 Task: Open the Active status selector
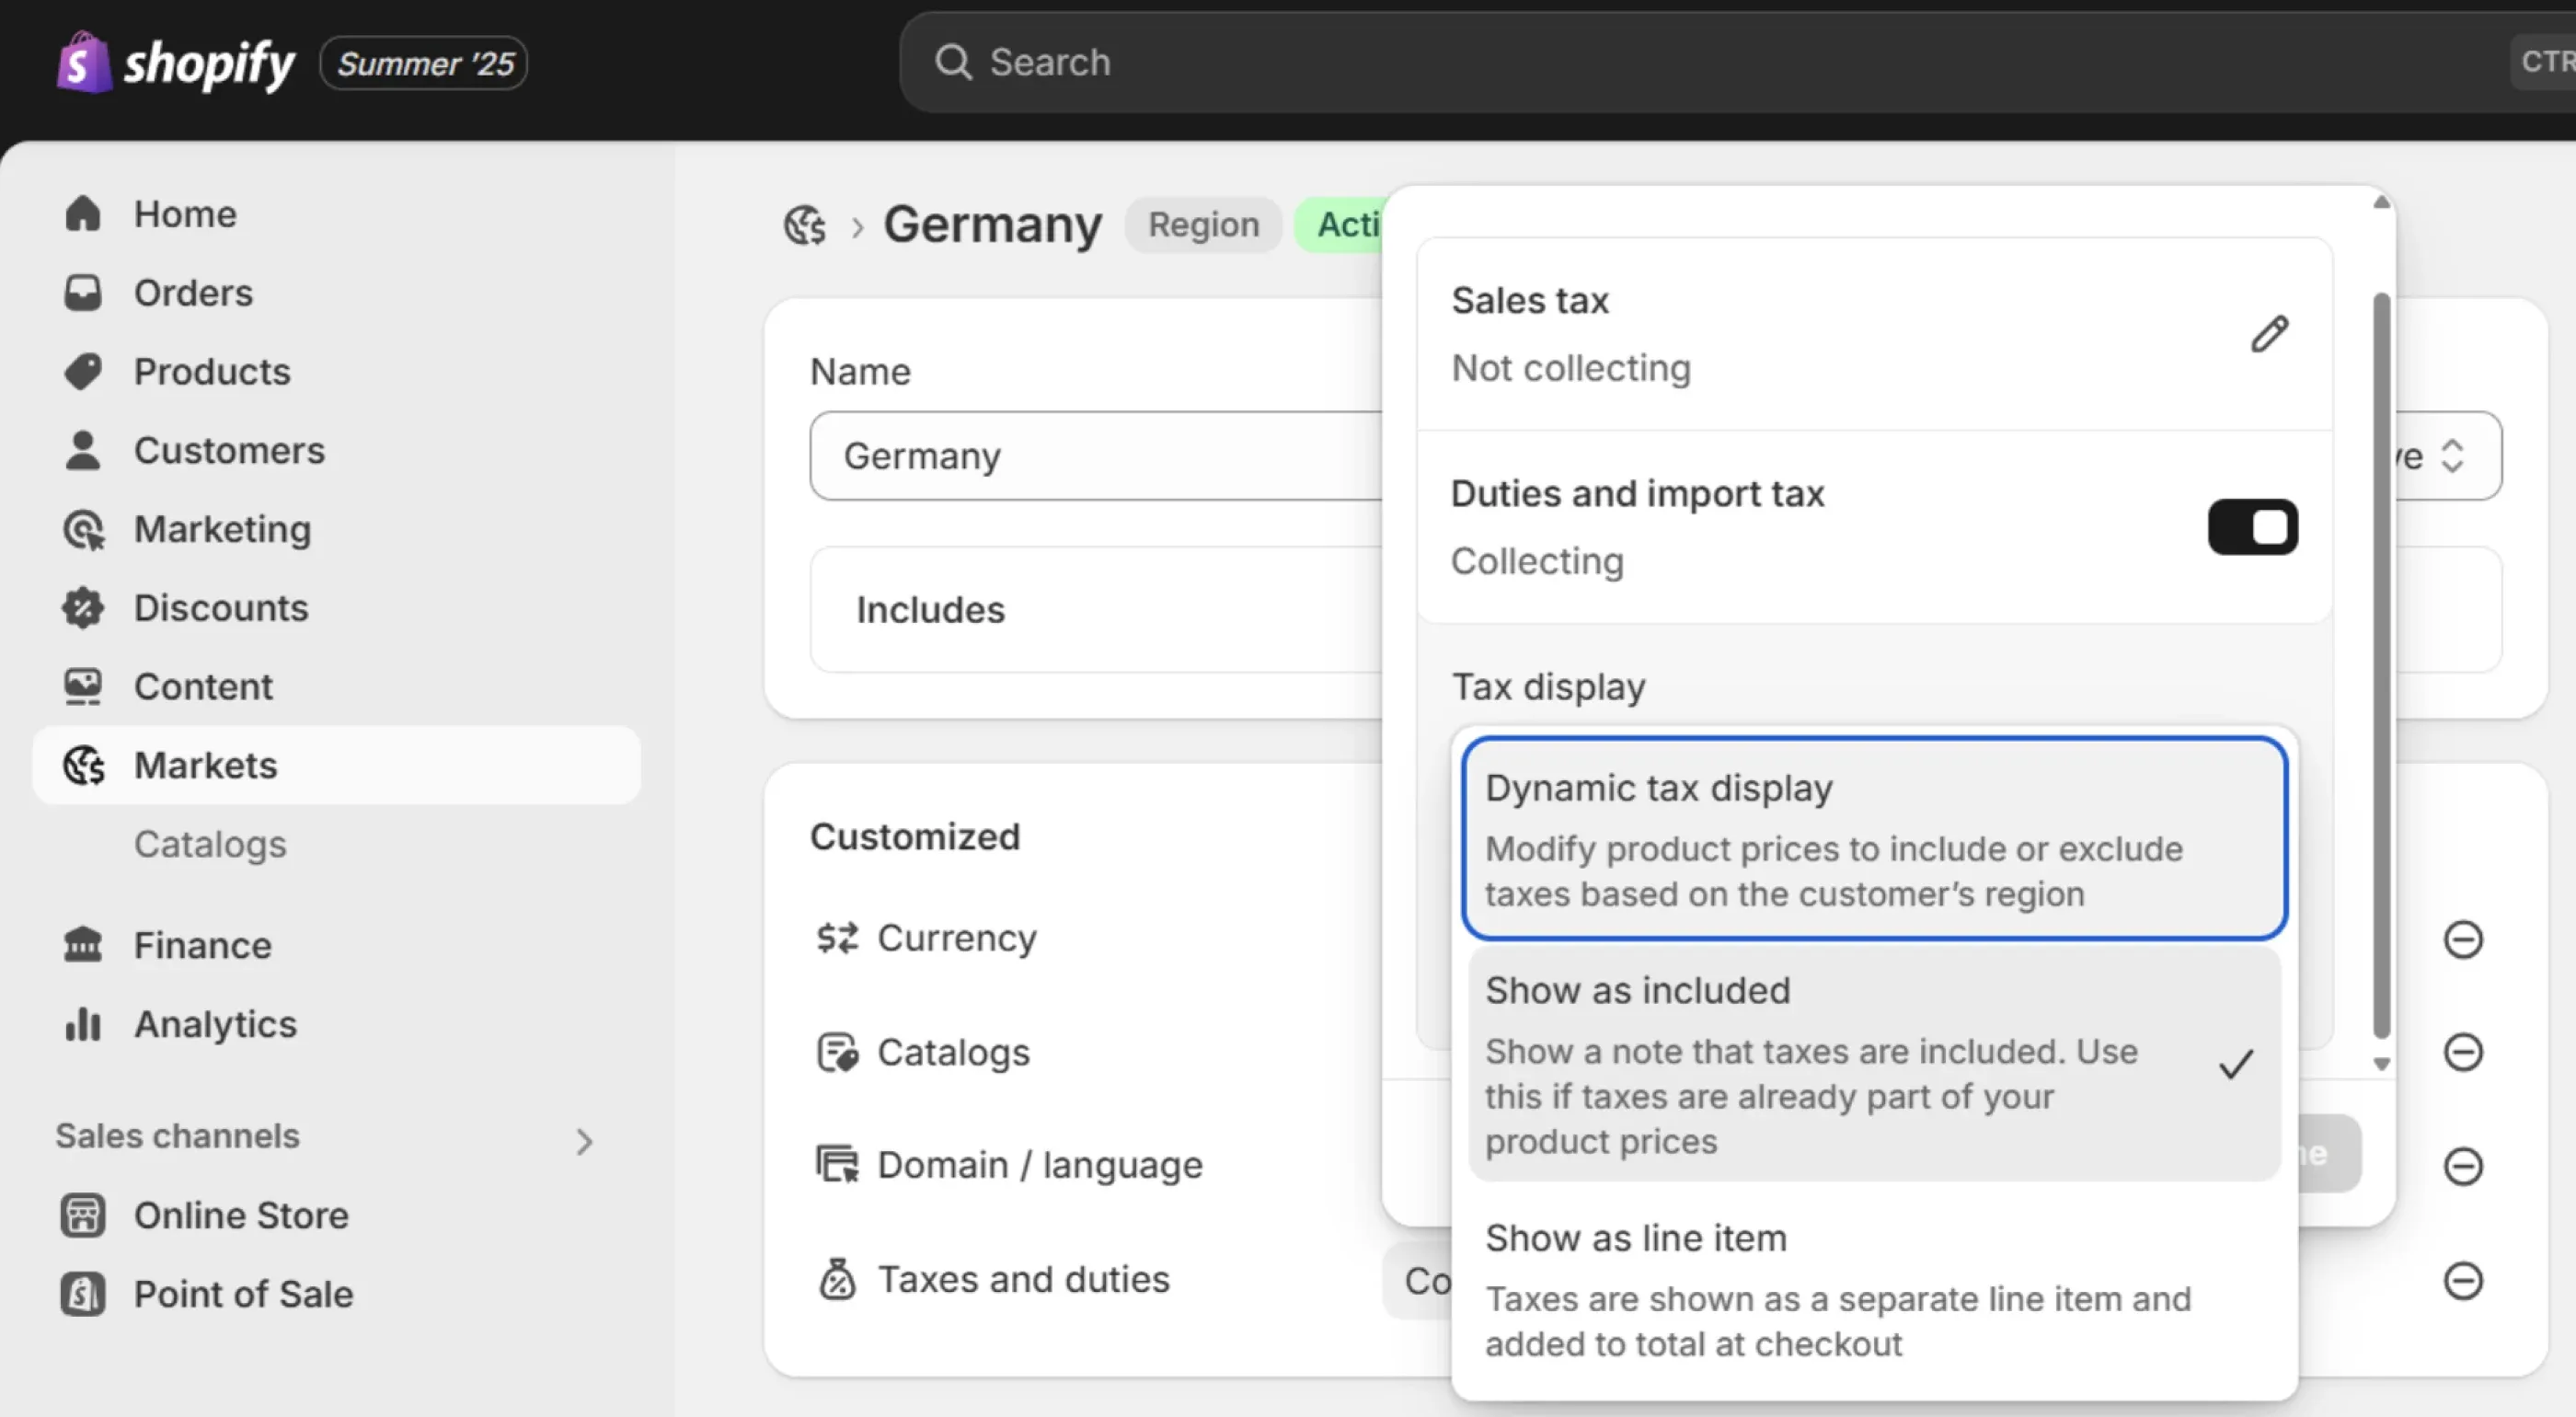pyautogui.click(x=2452, y=456)
